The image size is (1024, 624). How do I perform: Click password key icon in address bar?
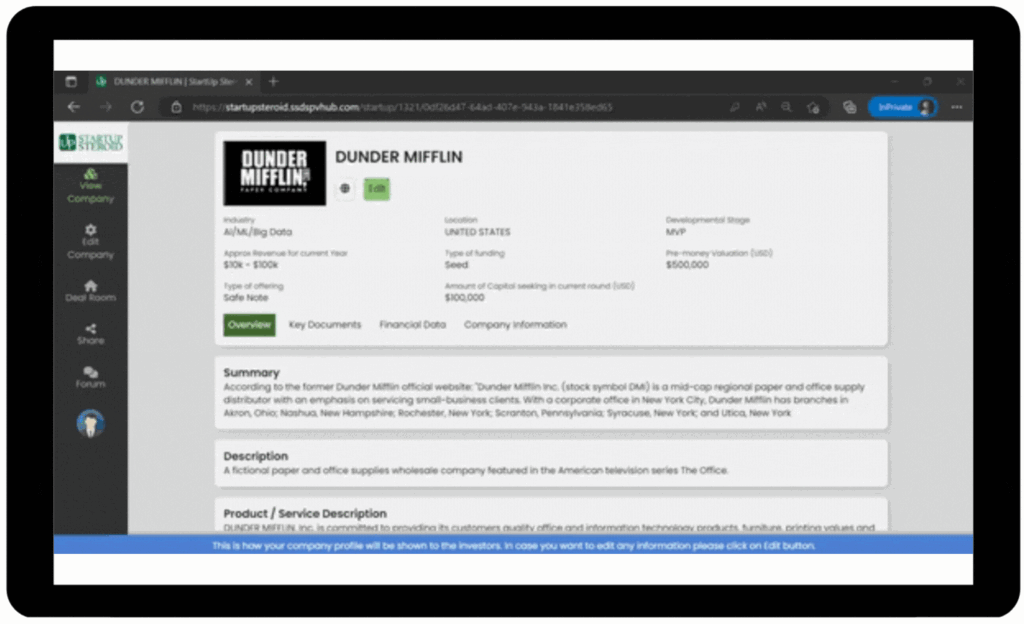pos(735,107)
